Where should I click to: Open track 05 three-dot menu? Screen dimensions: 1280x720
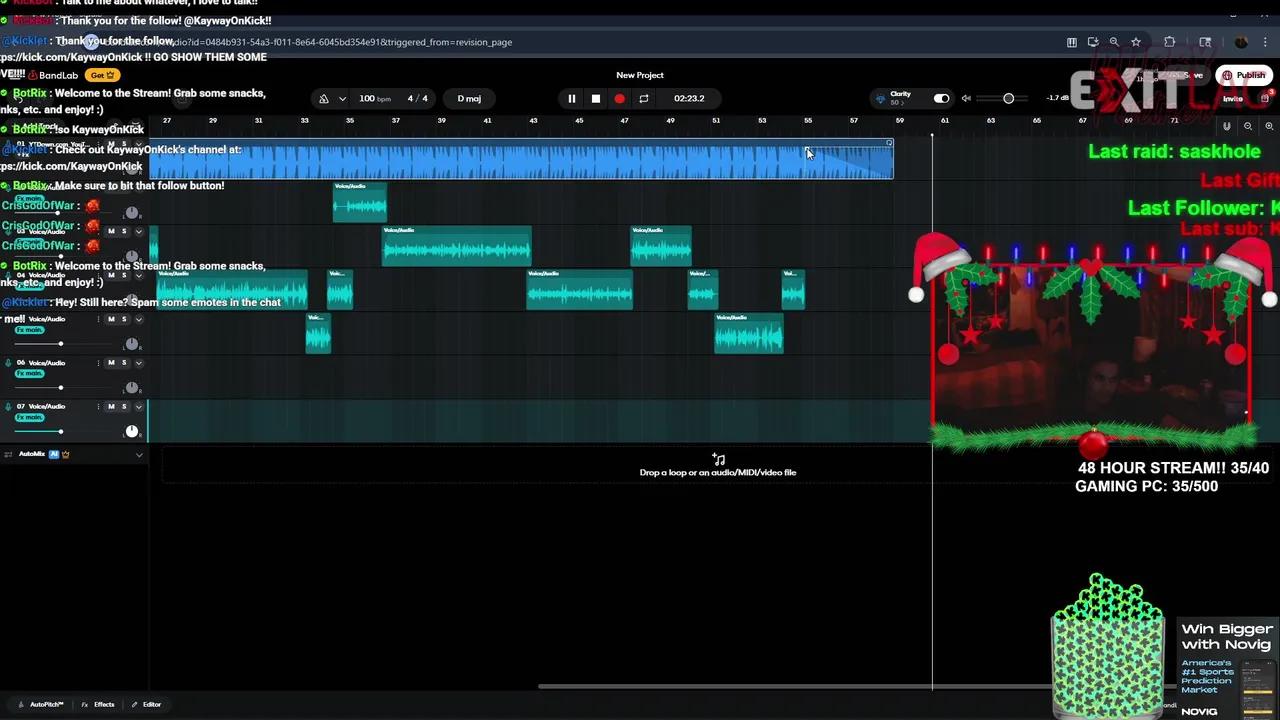[x=98, y=319]
